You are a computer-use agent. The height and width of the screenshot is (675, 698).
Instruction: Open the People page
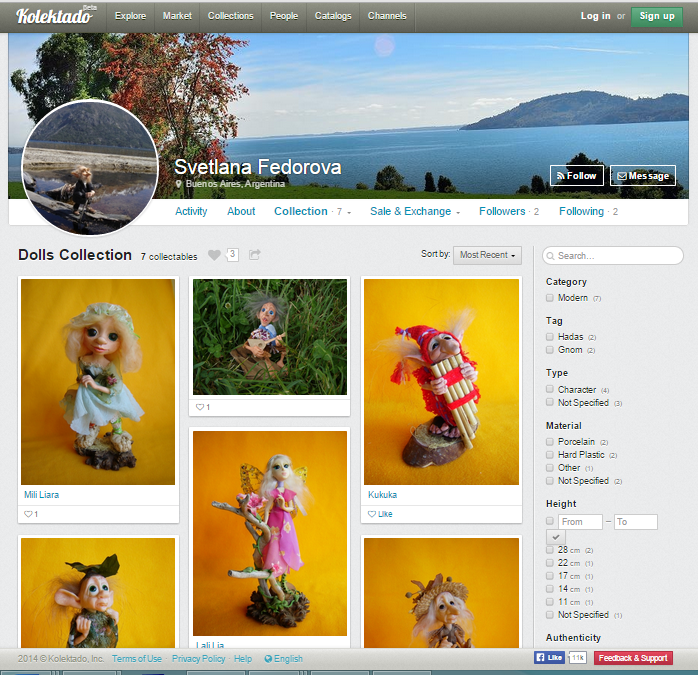pos(284,16)
